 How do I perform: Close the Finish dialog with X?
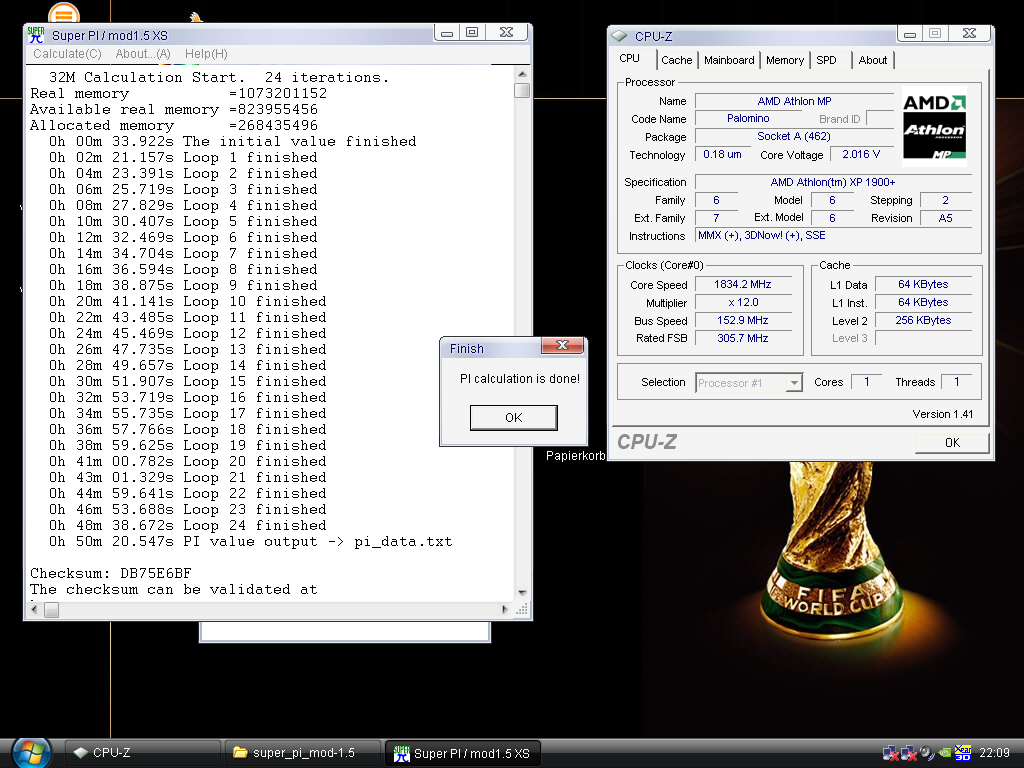(562, 345)
